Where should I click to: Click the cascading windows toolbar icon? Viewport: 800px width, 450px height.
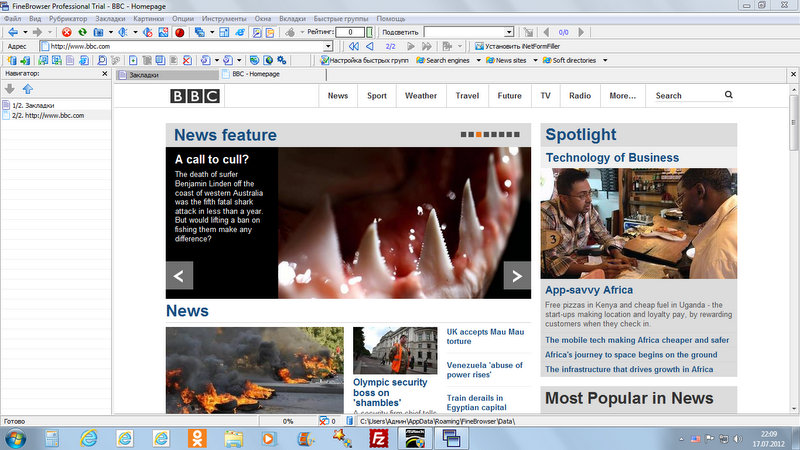click(x=199, y=32)
